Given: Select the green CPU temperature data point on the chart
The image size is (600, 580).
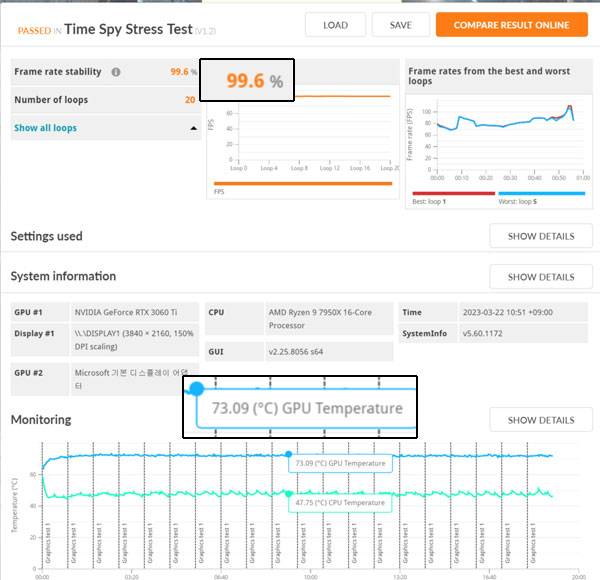Looking at the screenshot, I should (x=288, y=493).
